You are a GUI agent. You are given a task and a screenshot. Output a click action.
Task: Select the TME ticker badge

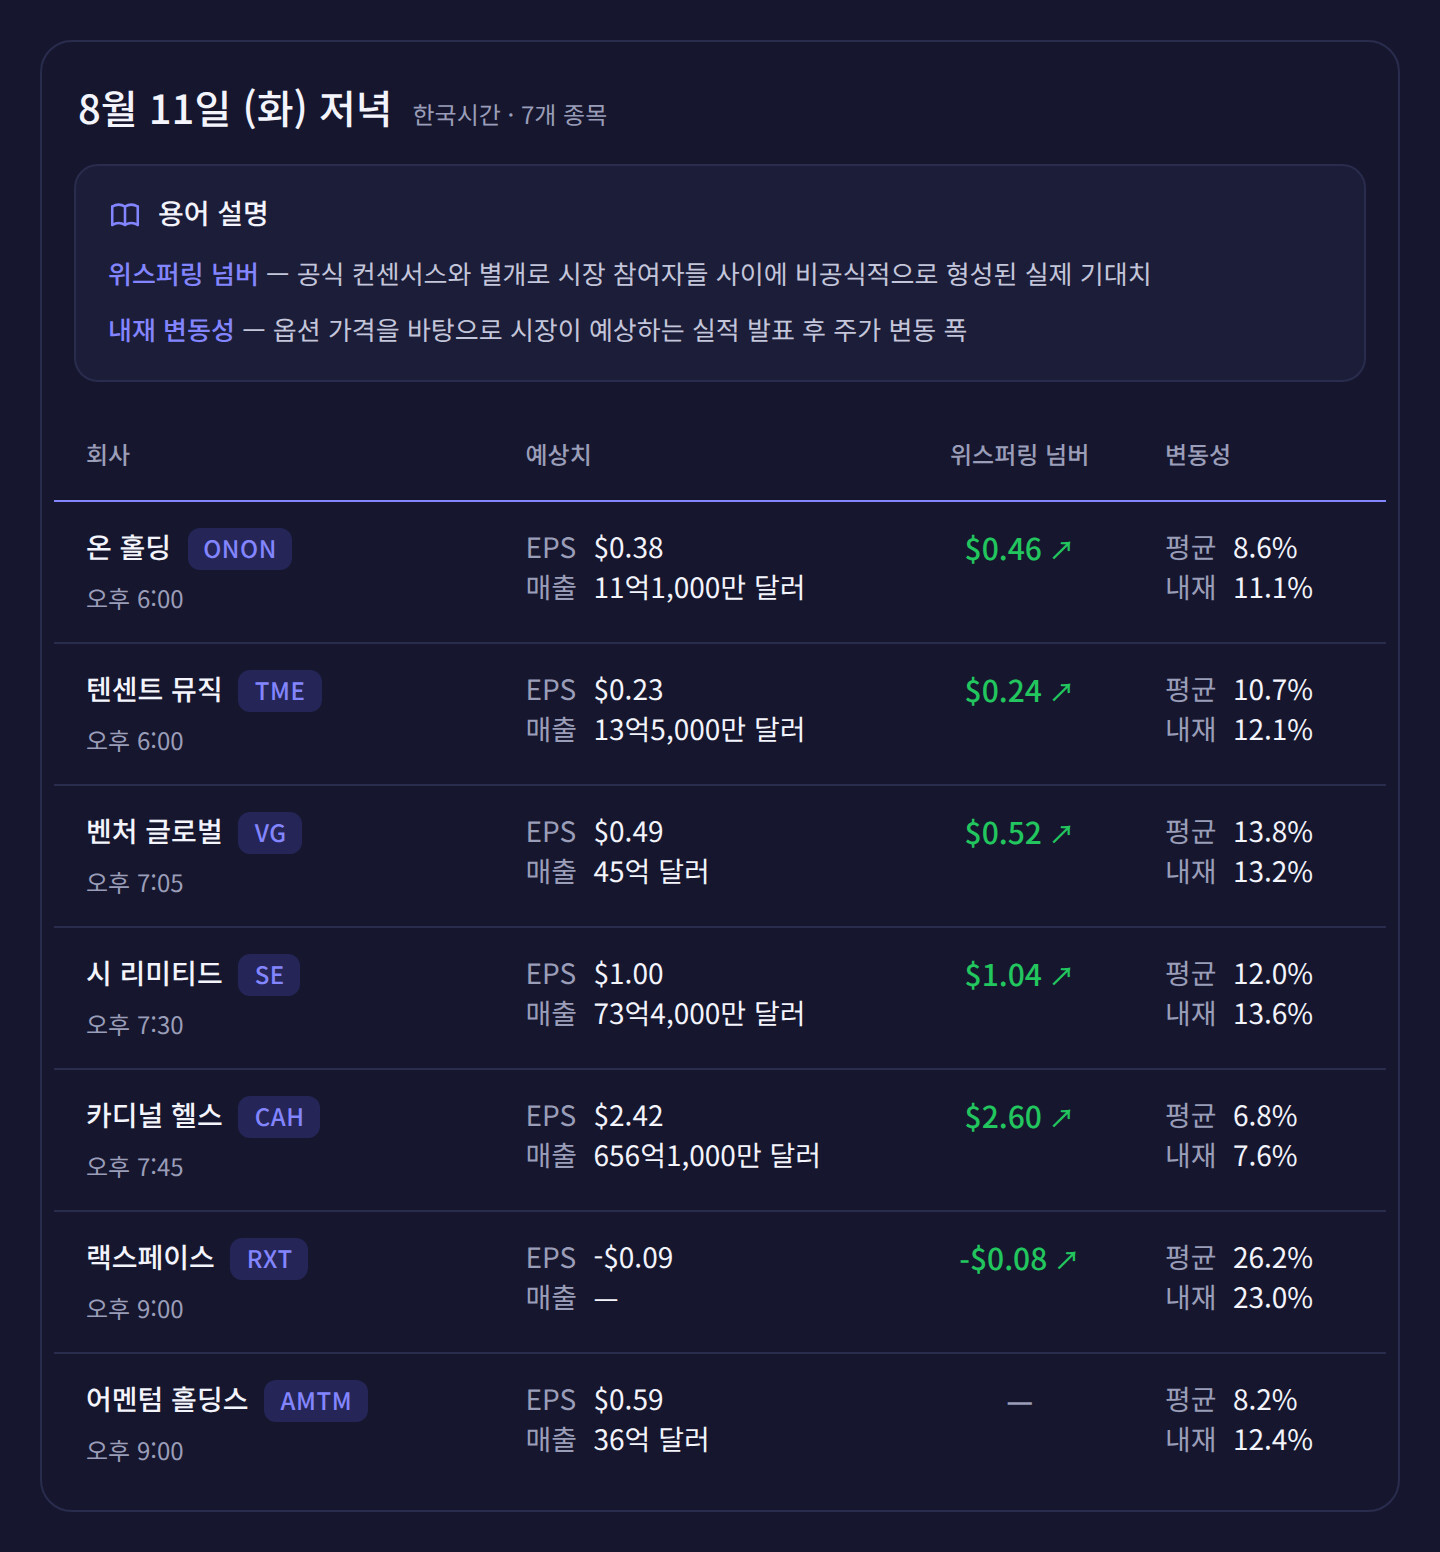[280, 691]
